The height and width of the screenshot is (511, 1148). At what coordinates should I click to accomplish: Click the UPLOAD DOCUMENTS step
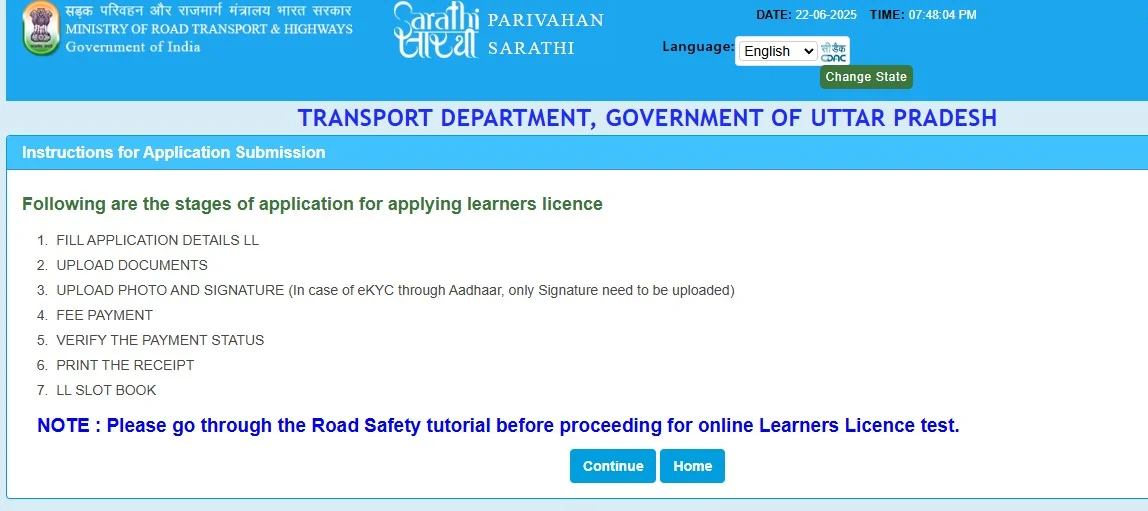click(x=132, y=265)
